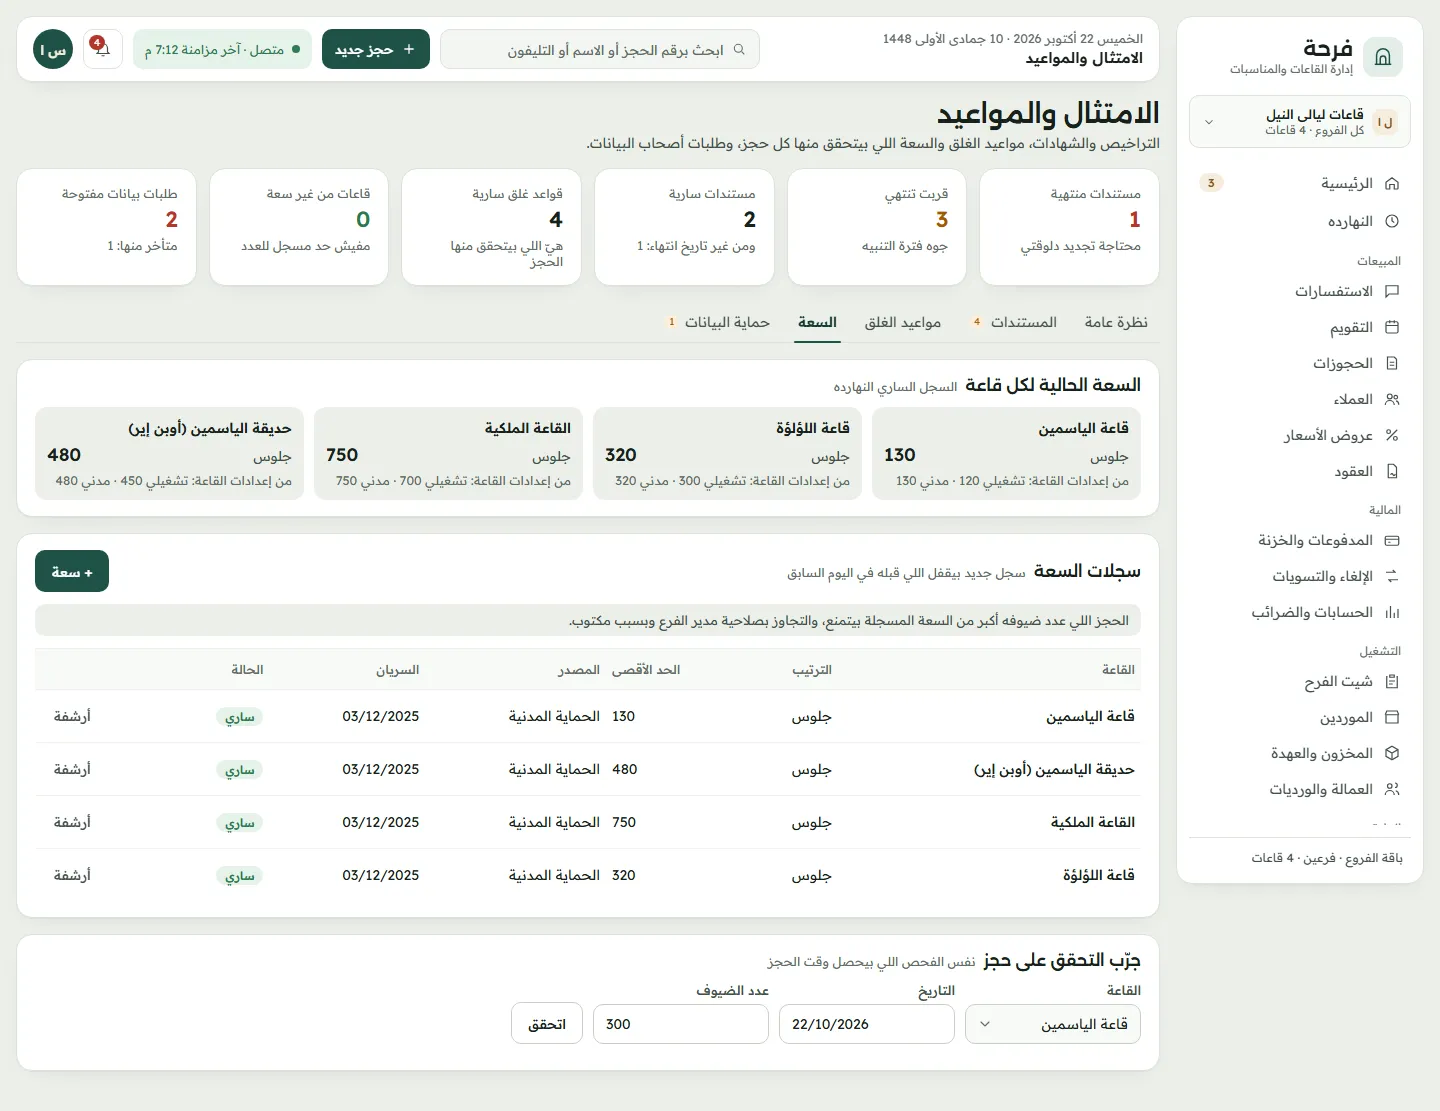1440x1111 pixels.
Task: Click the المخزون والعهدة box icon
Action: (x=1392, y=753)
